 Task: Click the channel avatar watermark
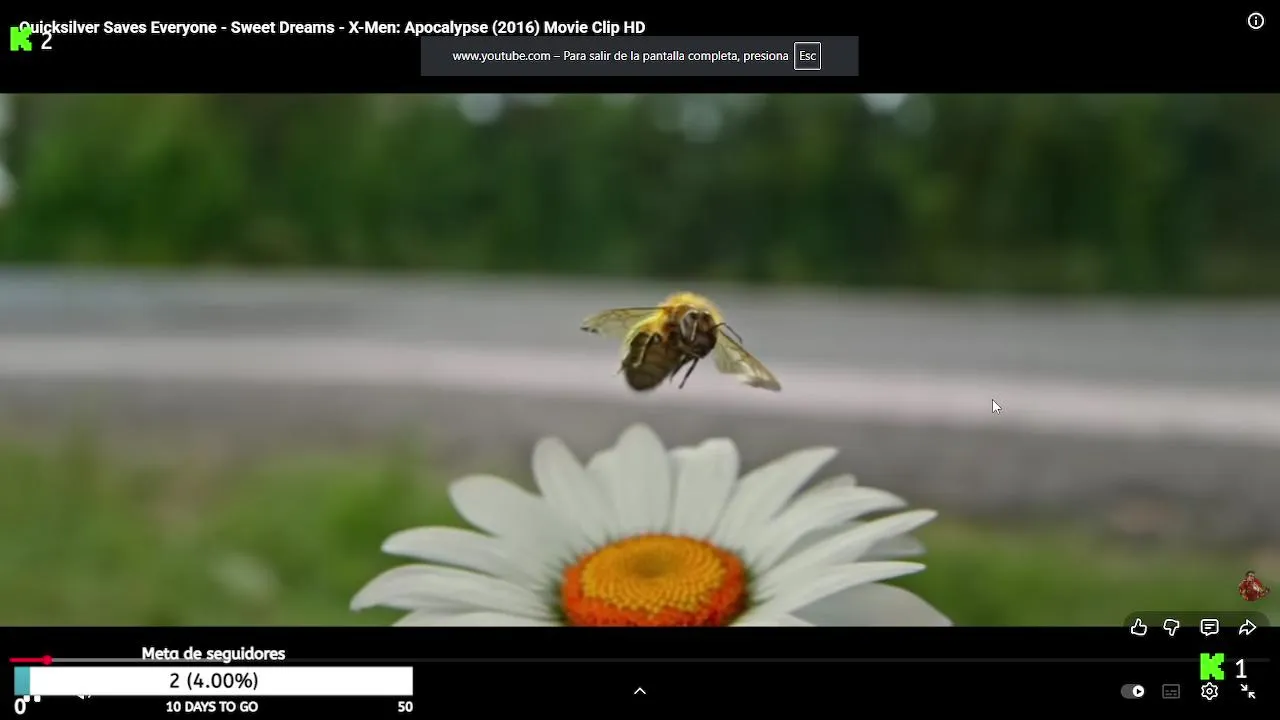click(1252, 586)
